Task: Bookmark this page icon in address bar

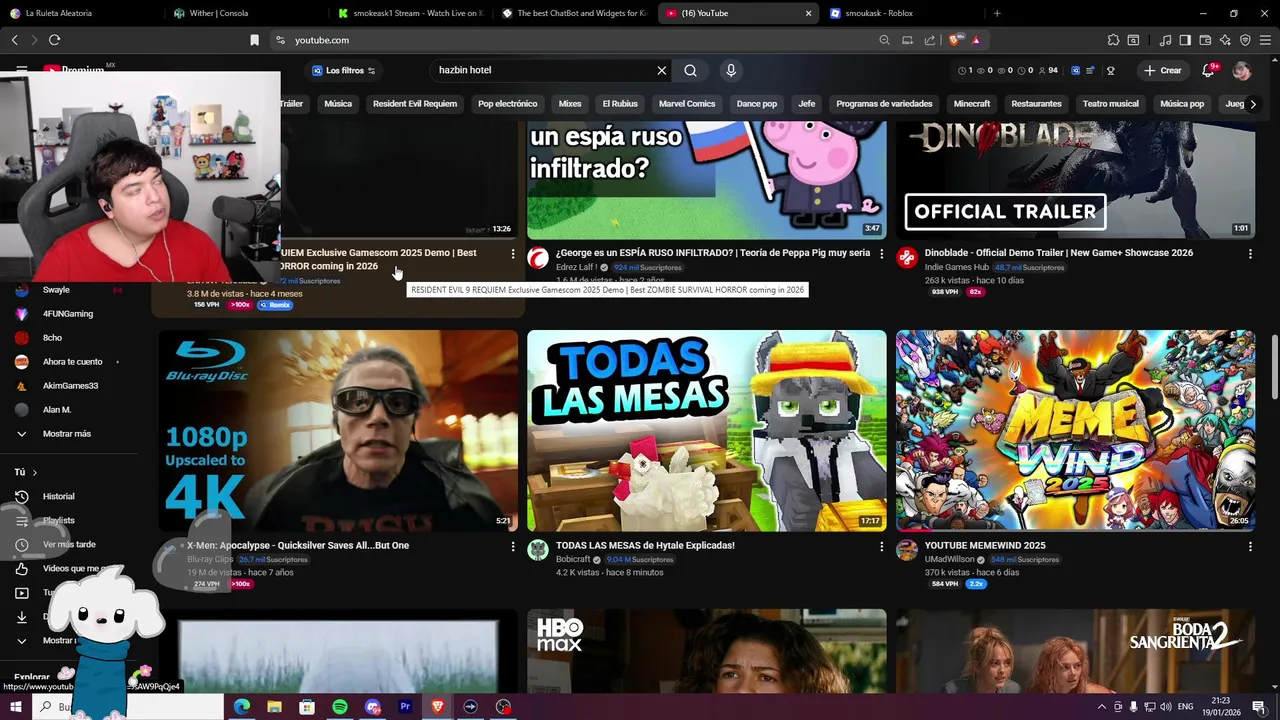Action: tap(254, 40)
